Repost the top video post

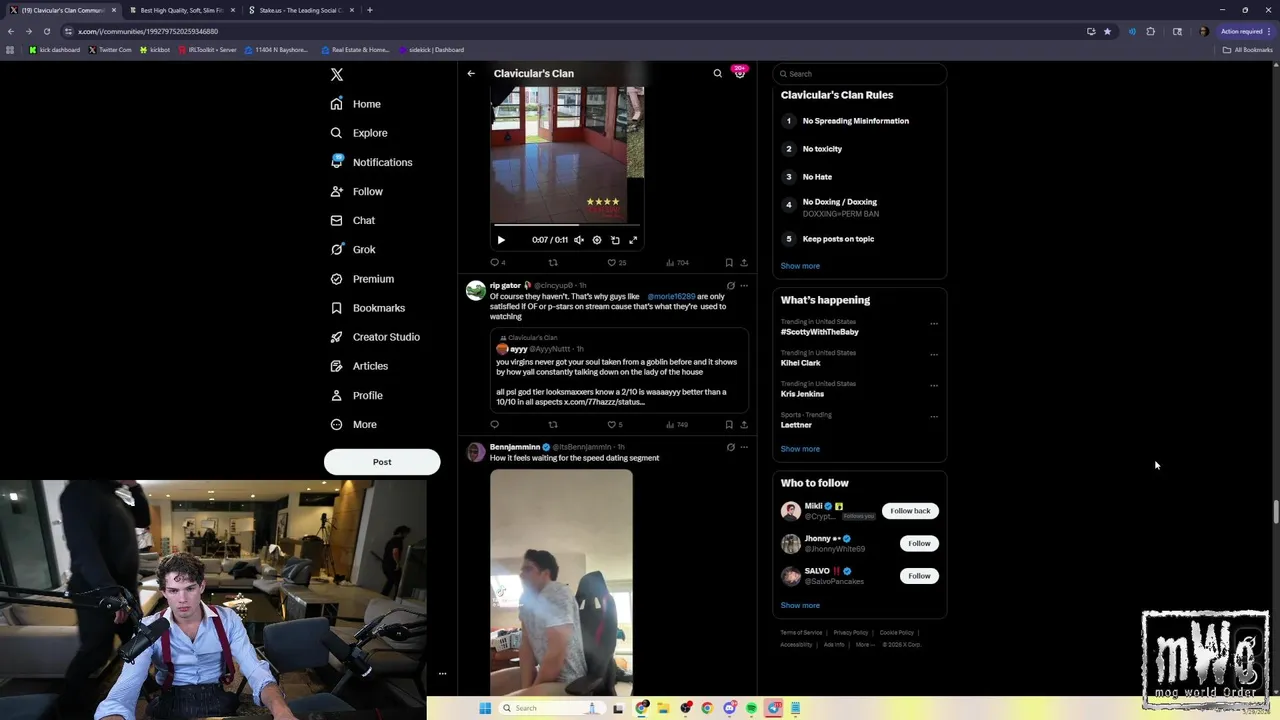(553, 263)
